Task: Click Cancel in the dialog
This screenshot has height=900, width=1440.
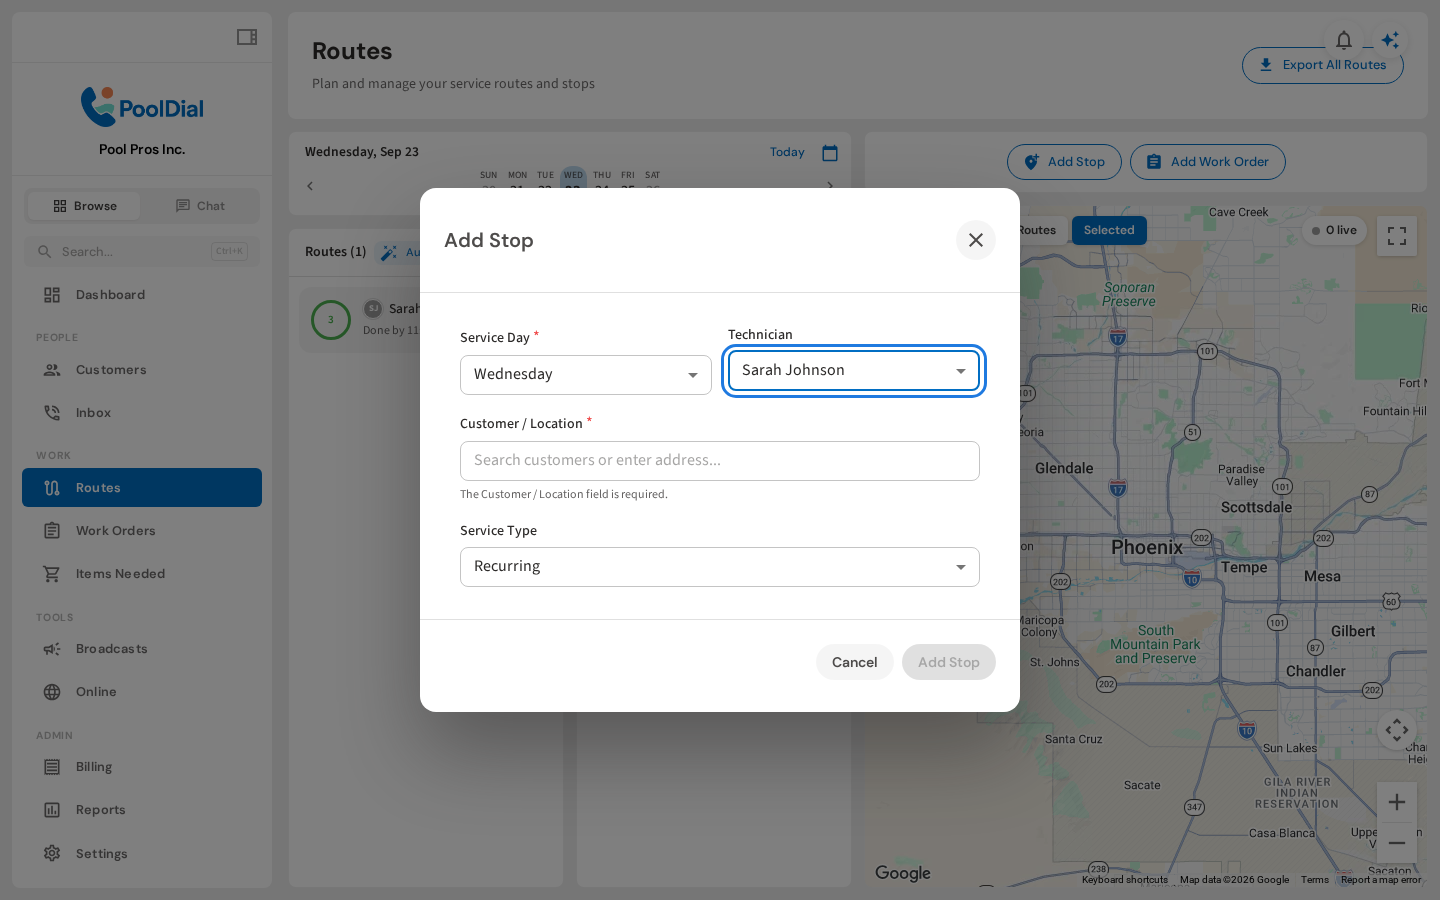Action: (x=855, y=662)
